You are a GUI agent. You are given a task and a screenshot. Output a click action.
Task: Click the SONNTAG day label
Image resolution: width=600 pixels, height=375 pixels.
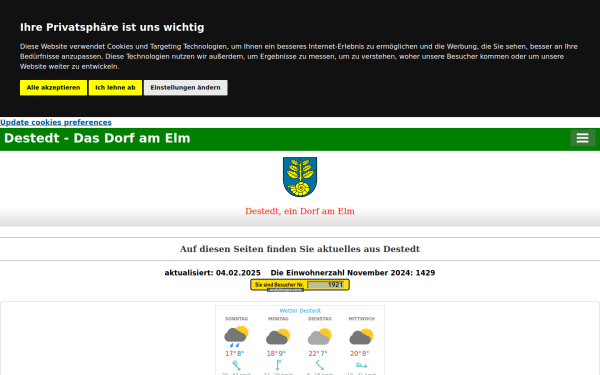coord(236,319)
